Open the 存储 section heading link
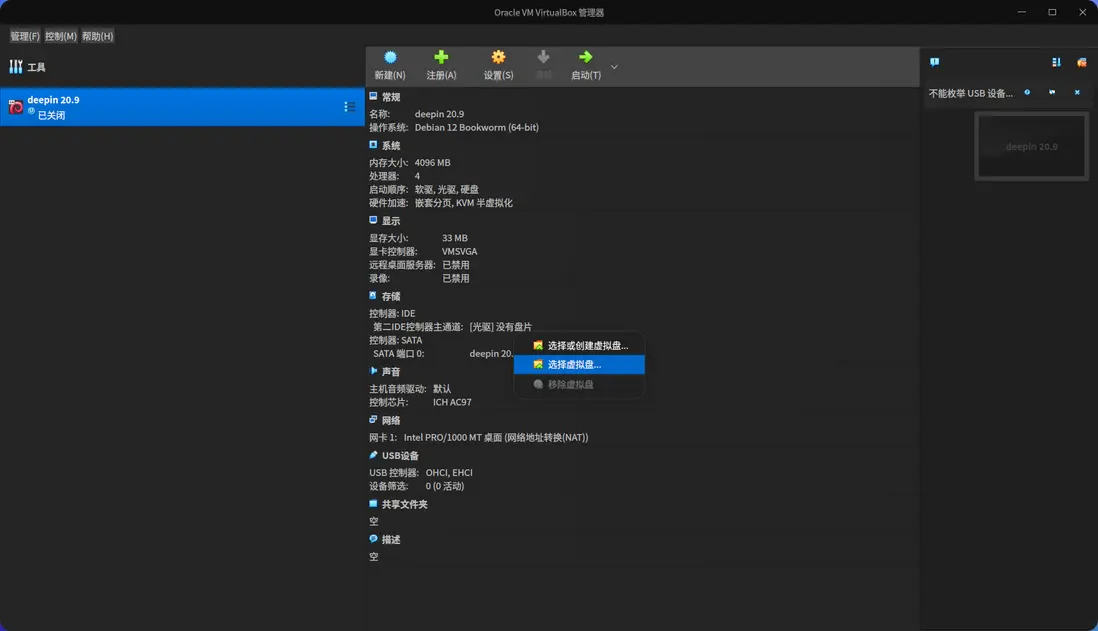The width and height of the screenshot is (1098, 631). pyautogui.click(x=391, y=296)
